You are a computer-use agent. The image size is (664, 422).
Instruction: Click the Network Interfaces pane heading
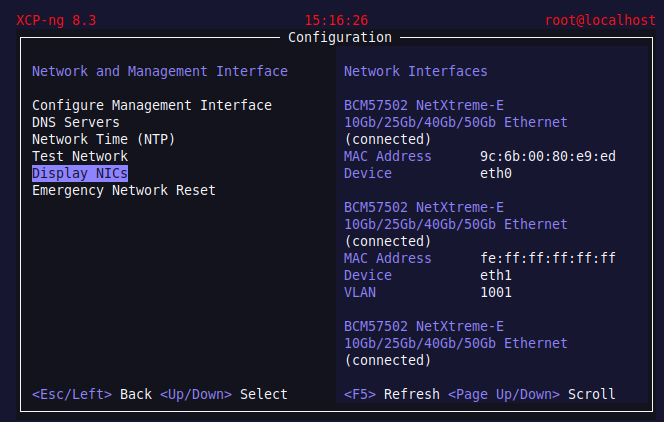(415, 71)
